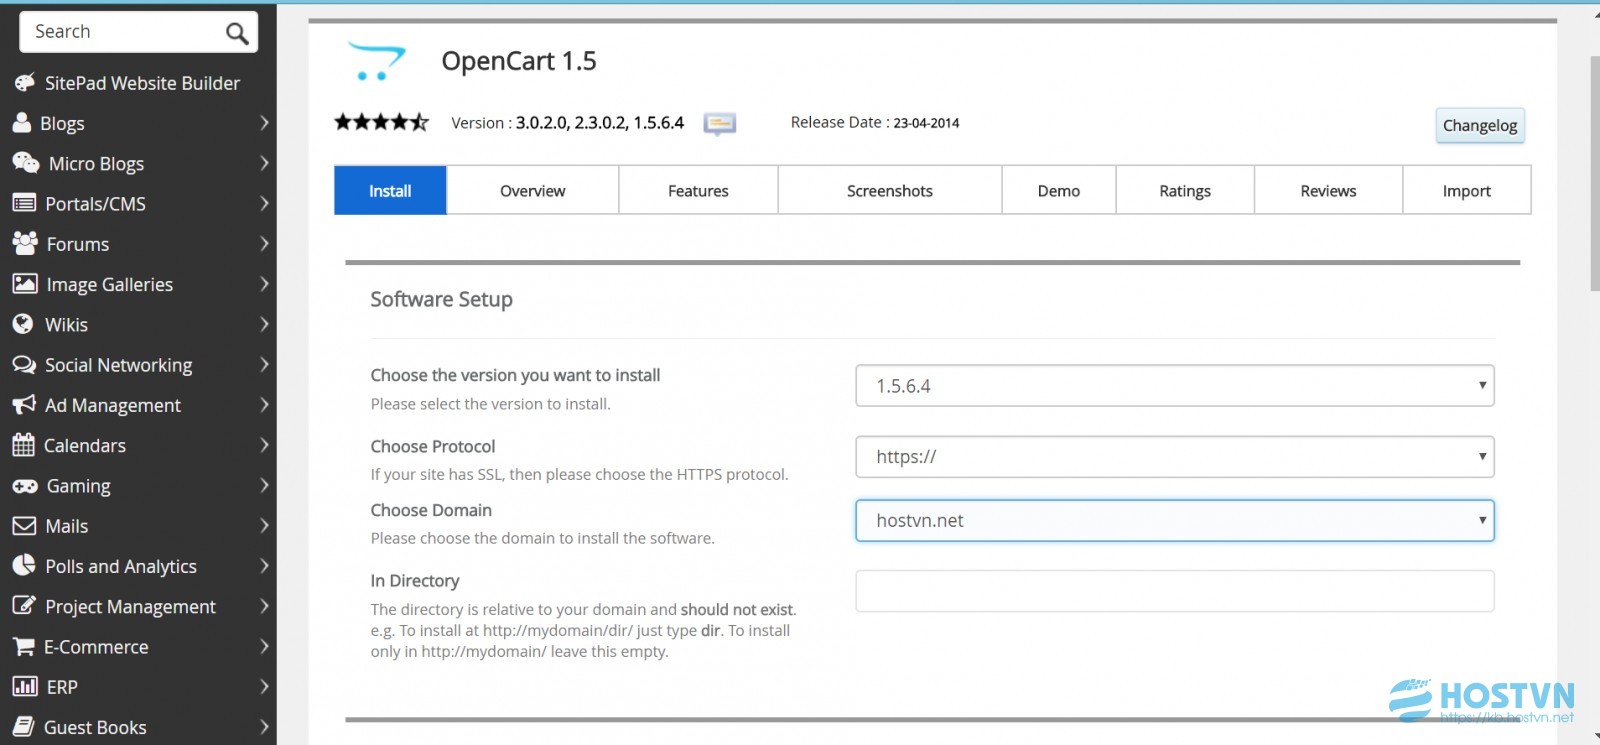
Task: Expand the Micro Blogs category chevron
Action: (x=264, y=163)
